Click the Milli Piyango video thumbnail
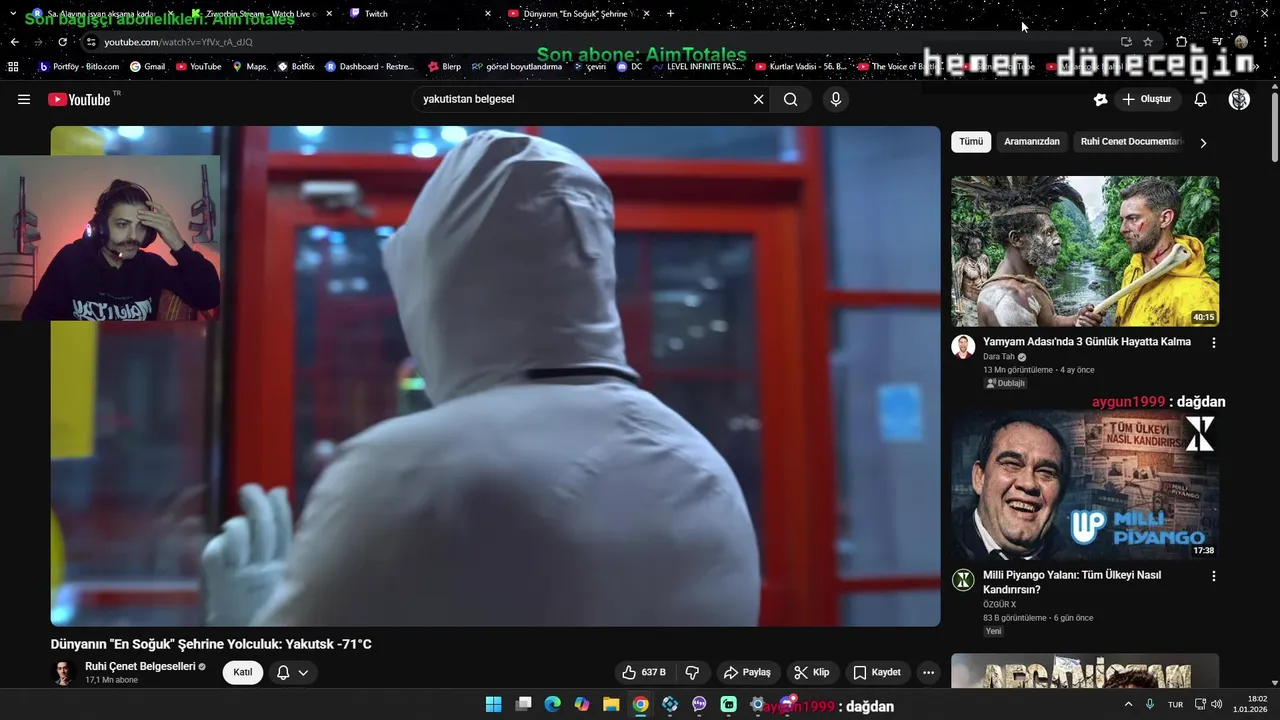The image size is (1280, 720). (1085, 485)
